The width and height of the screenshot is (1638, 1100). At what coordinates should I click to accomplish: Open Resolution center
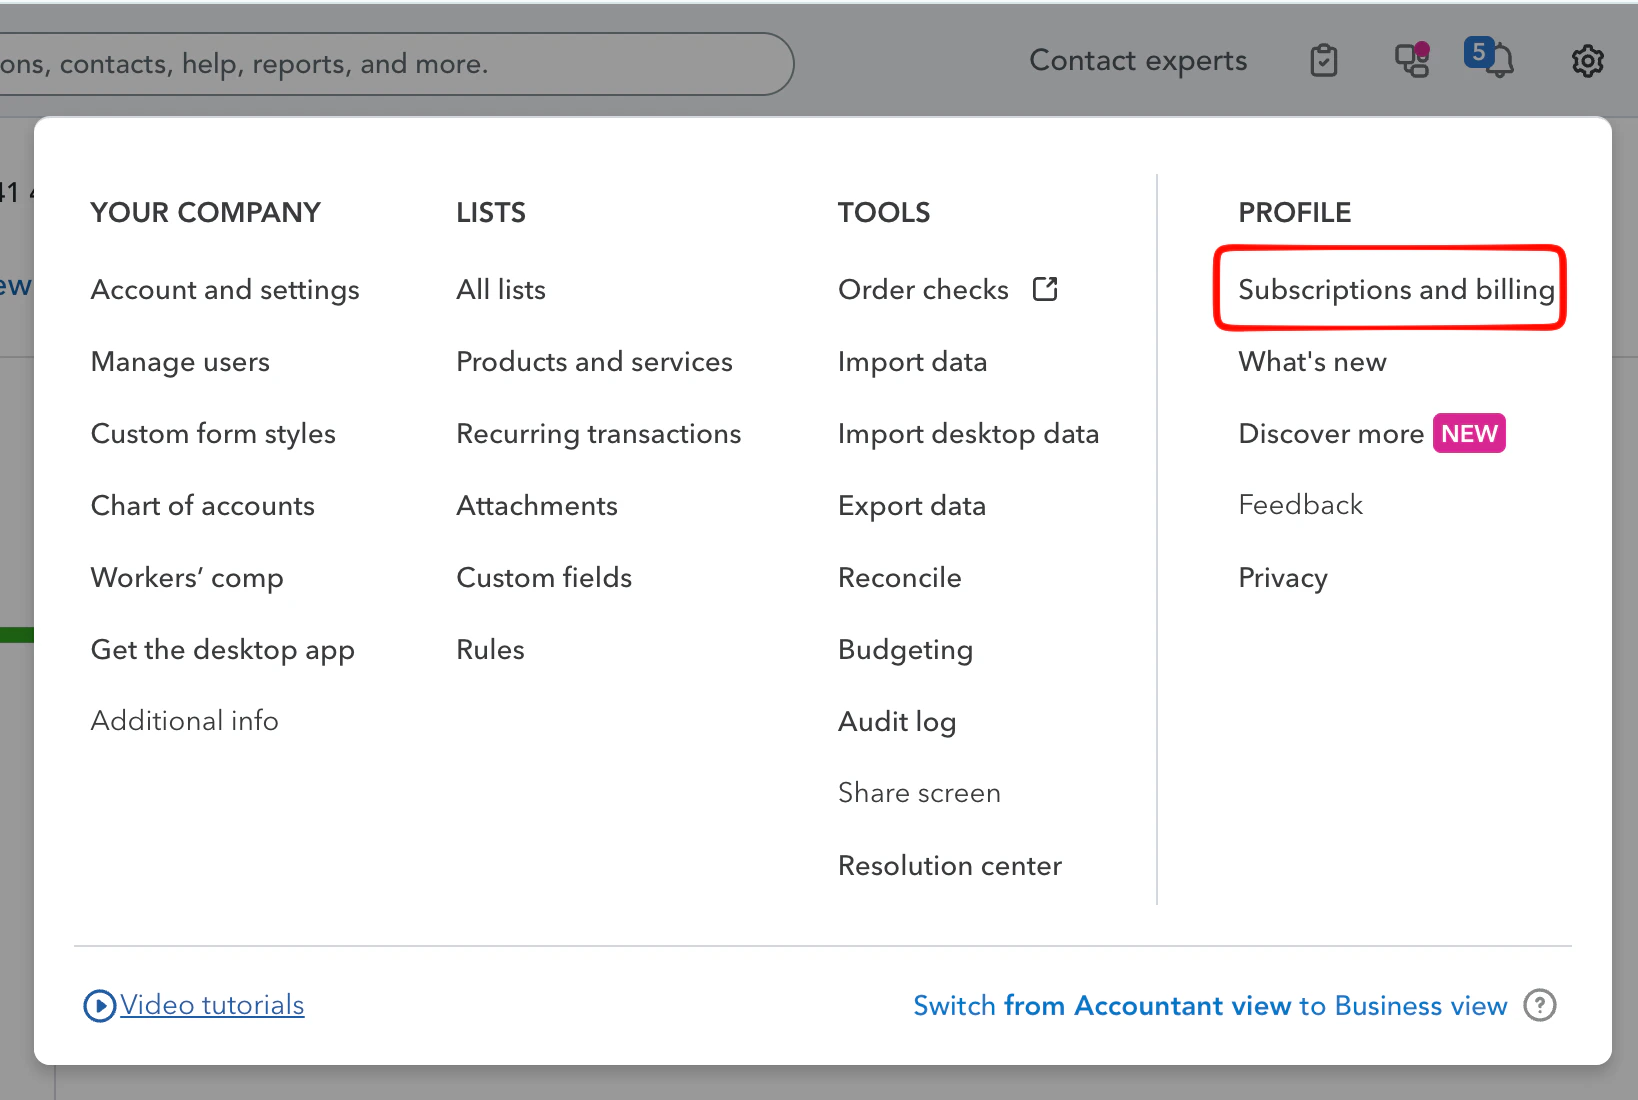950,866
